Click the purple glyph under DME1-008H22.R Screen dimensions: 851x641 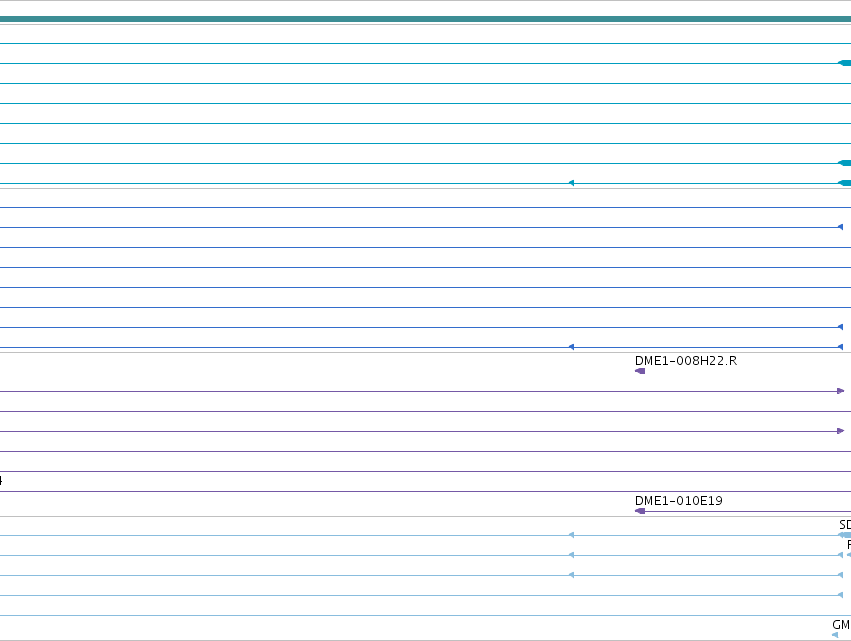640,371
